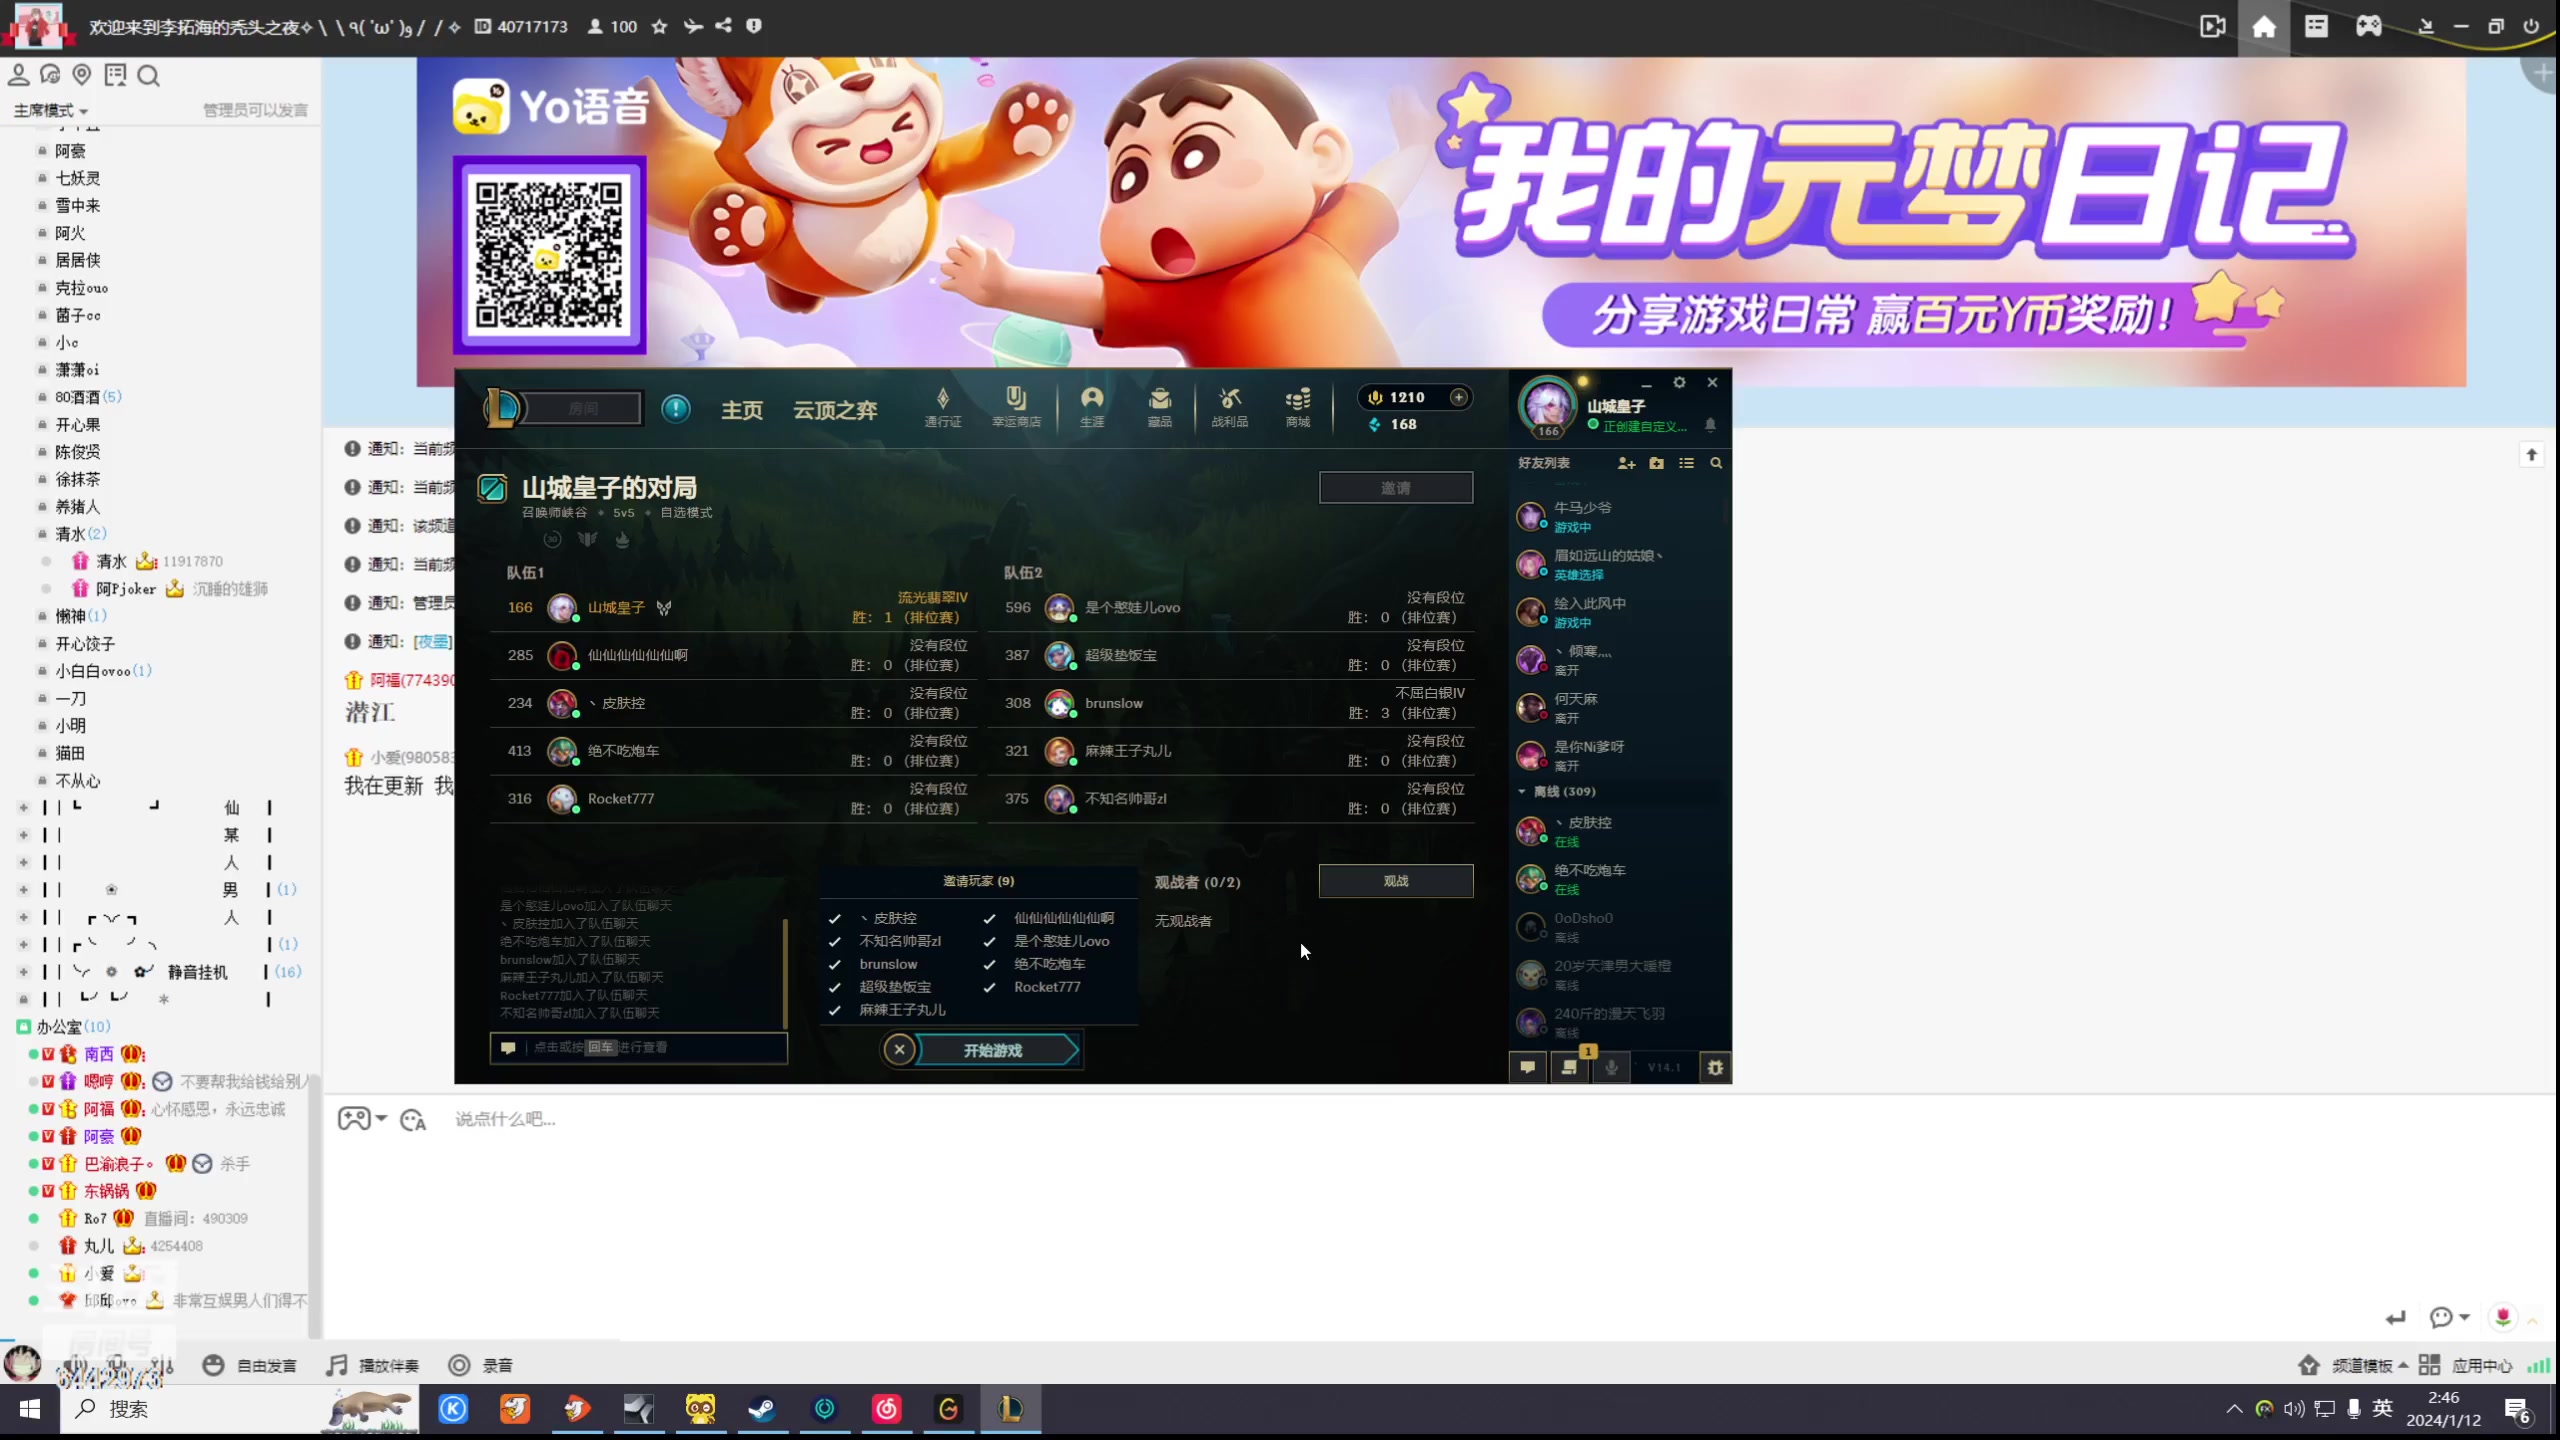The width and height of the screenshot is (2560, 1440).
Task: Open the chat bubble icon at friends panel bottom
Action: click(1527, 1067)
